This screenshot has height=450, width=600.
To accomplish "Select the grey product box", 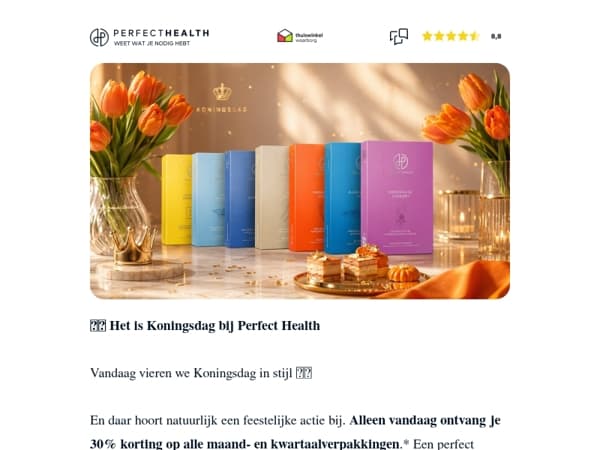I will click(x=272, y=197).
